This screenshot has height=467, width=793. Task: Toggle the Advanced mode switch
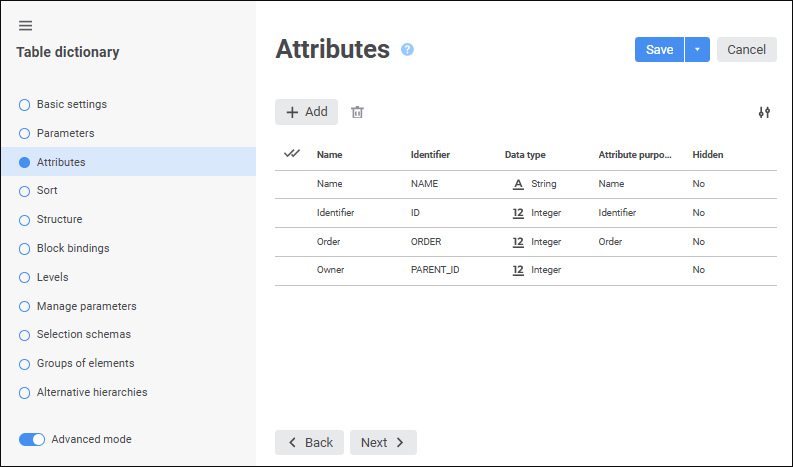click(32, 439)
